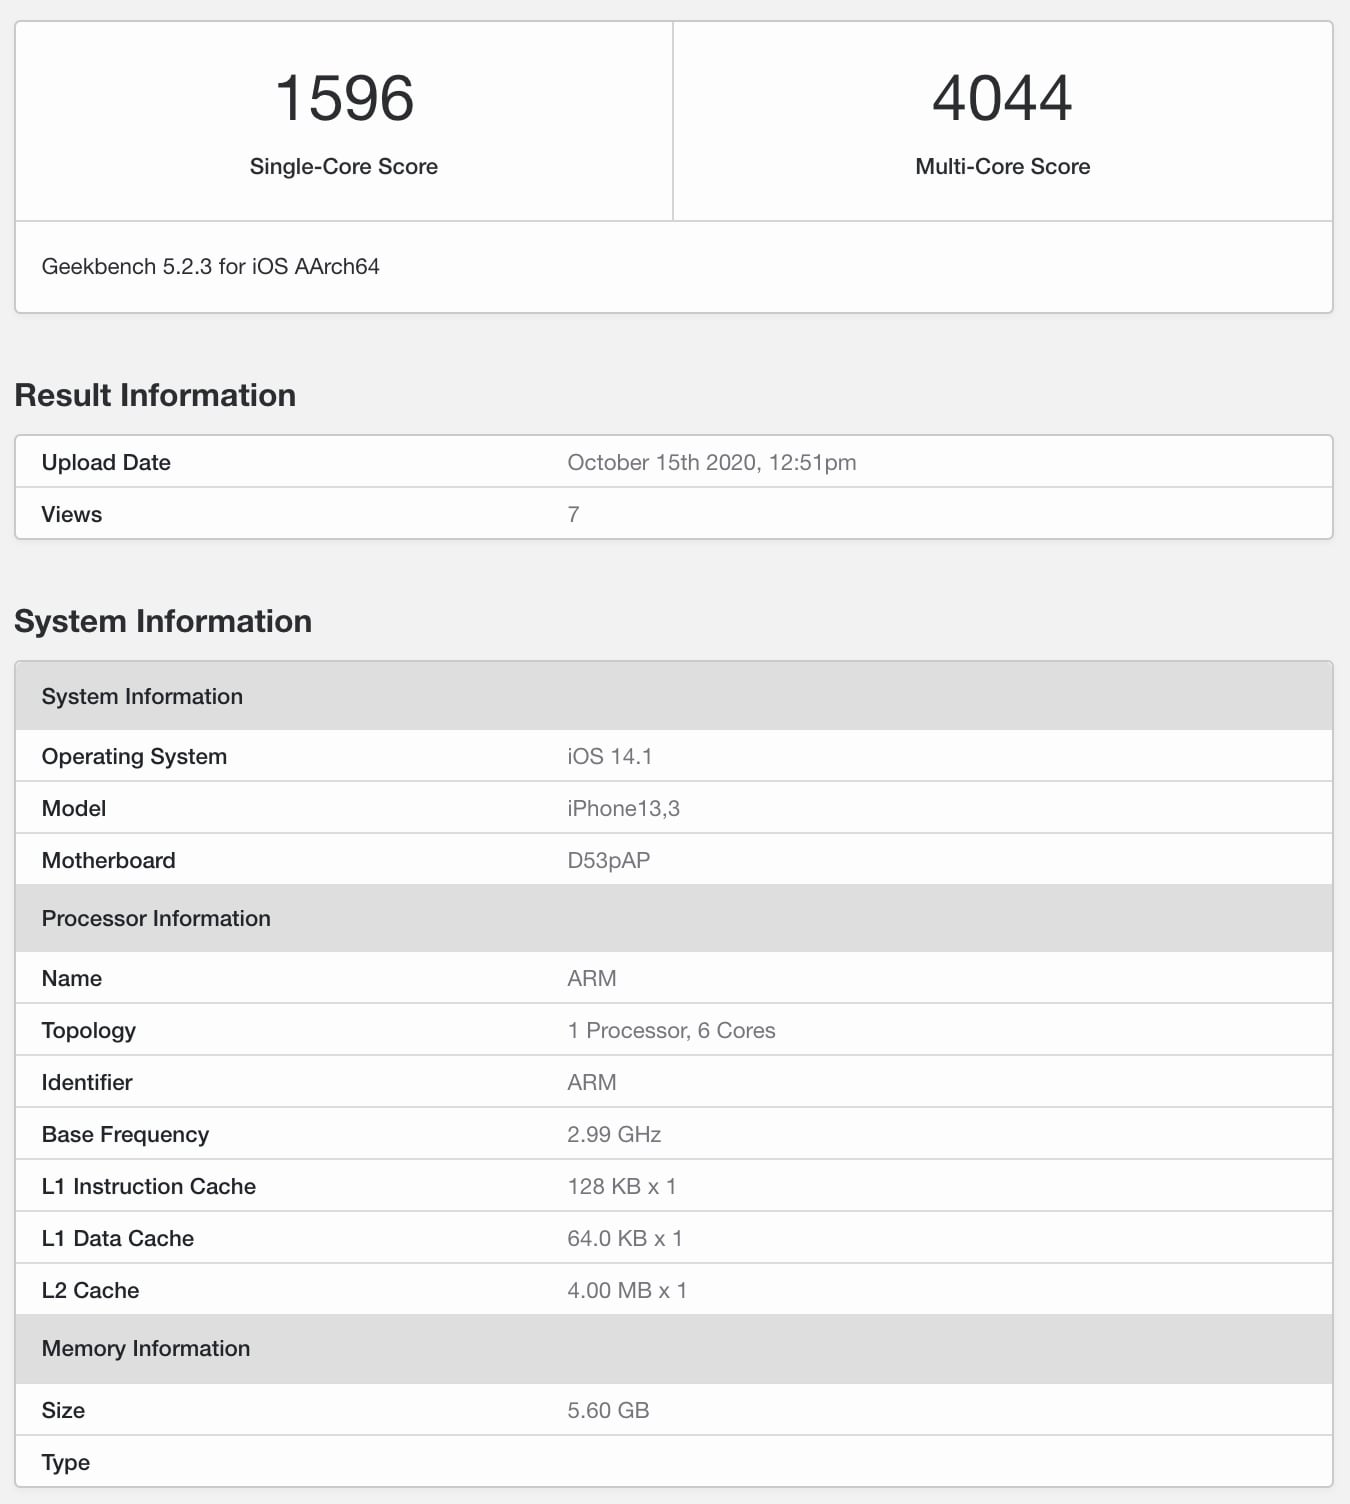
Task: Select the Multi-Core Score label
Action: pyautogui.click(x=1002, y=166)
